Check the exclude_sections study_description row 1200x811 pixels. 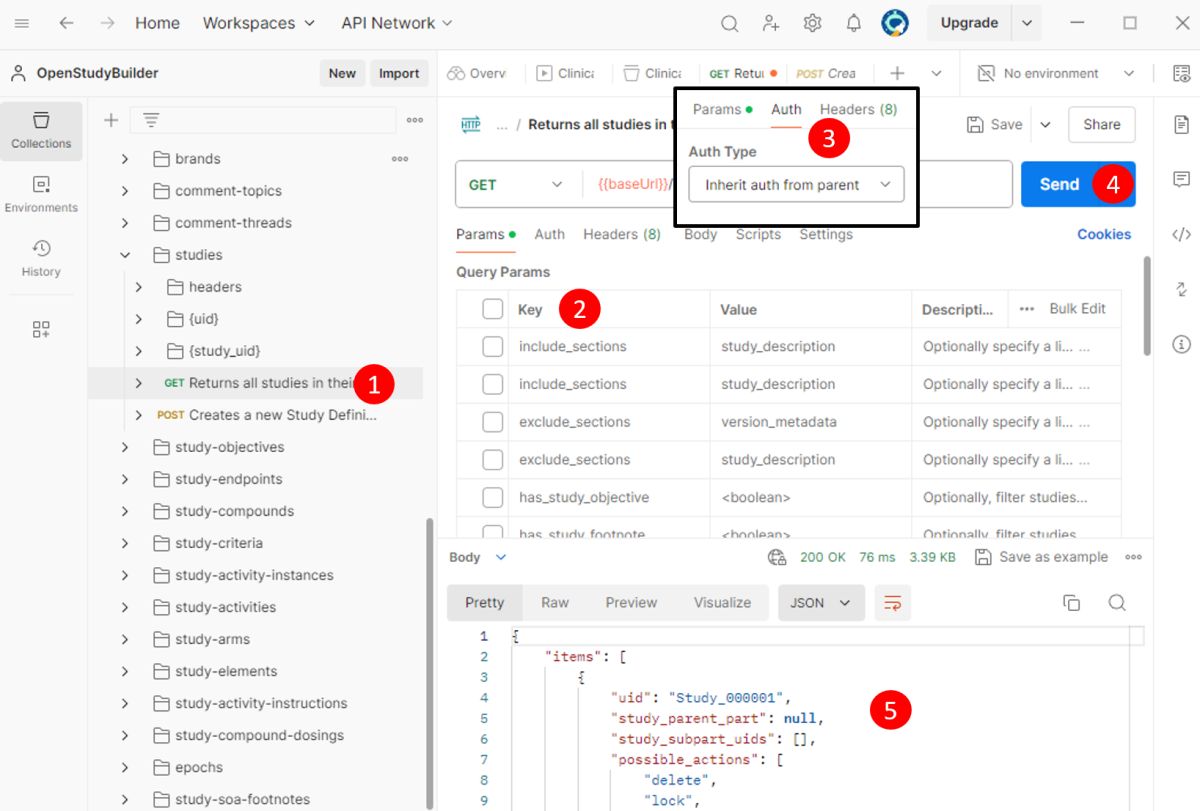(x=492, y=460)
